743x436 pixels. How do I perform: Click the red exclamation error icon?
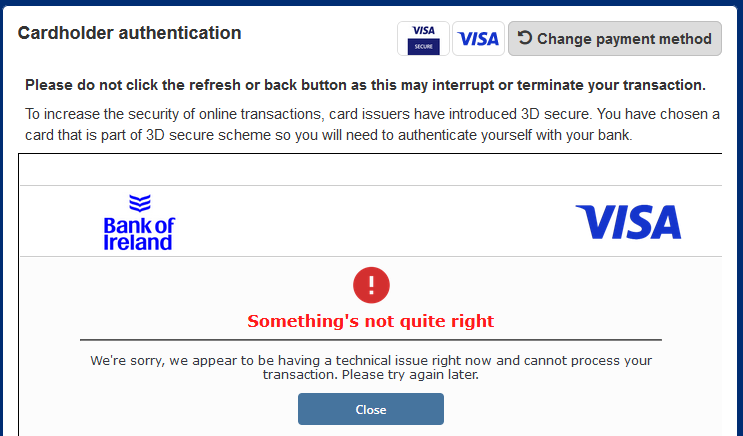tap(371, 285)
